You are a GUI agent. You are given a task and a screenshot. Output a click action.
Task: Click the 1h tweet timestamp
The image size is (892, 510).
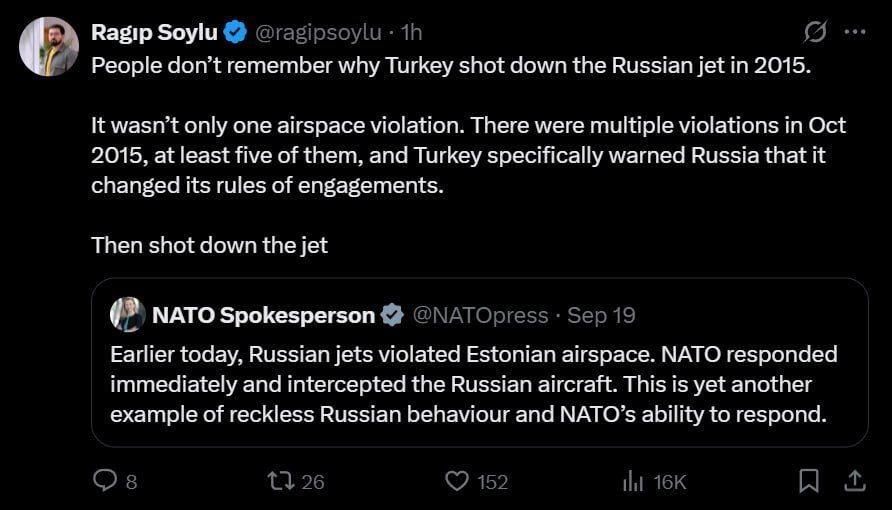tap(411, 33)
